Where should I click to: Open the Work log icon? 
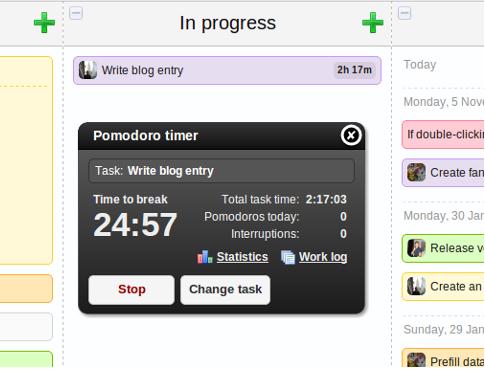[x=288, y=257]
